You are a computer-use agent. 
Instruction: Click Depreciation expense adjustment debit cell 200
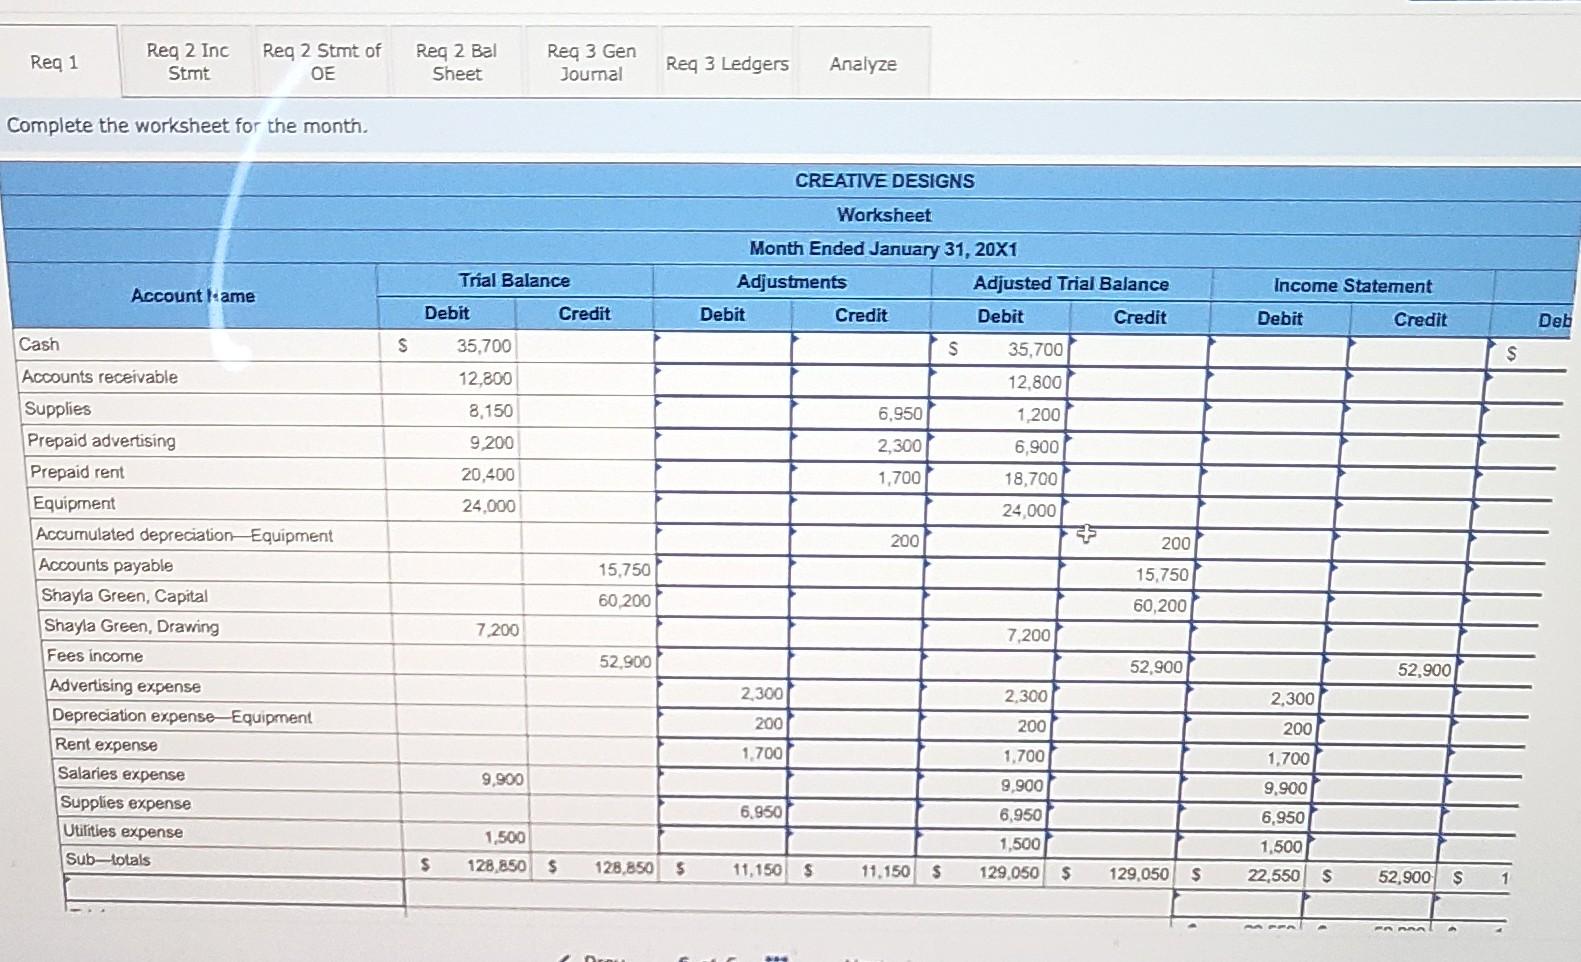click(722, 723)
